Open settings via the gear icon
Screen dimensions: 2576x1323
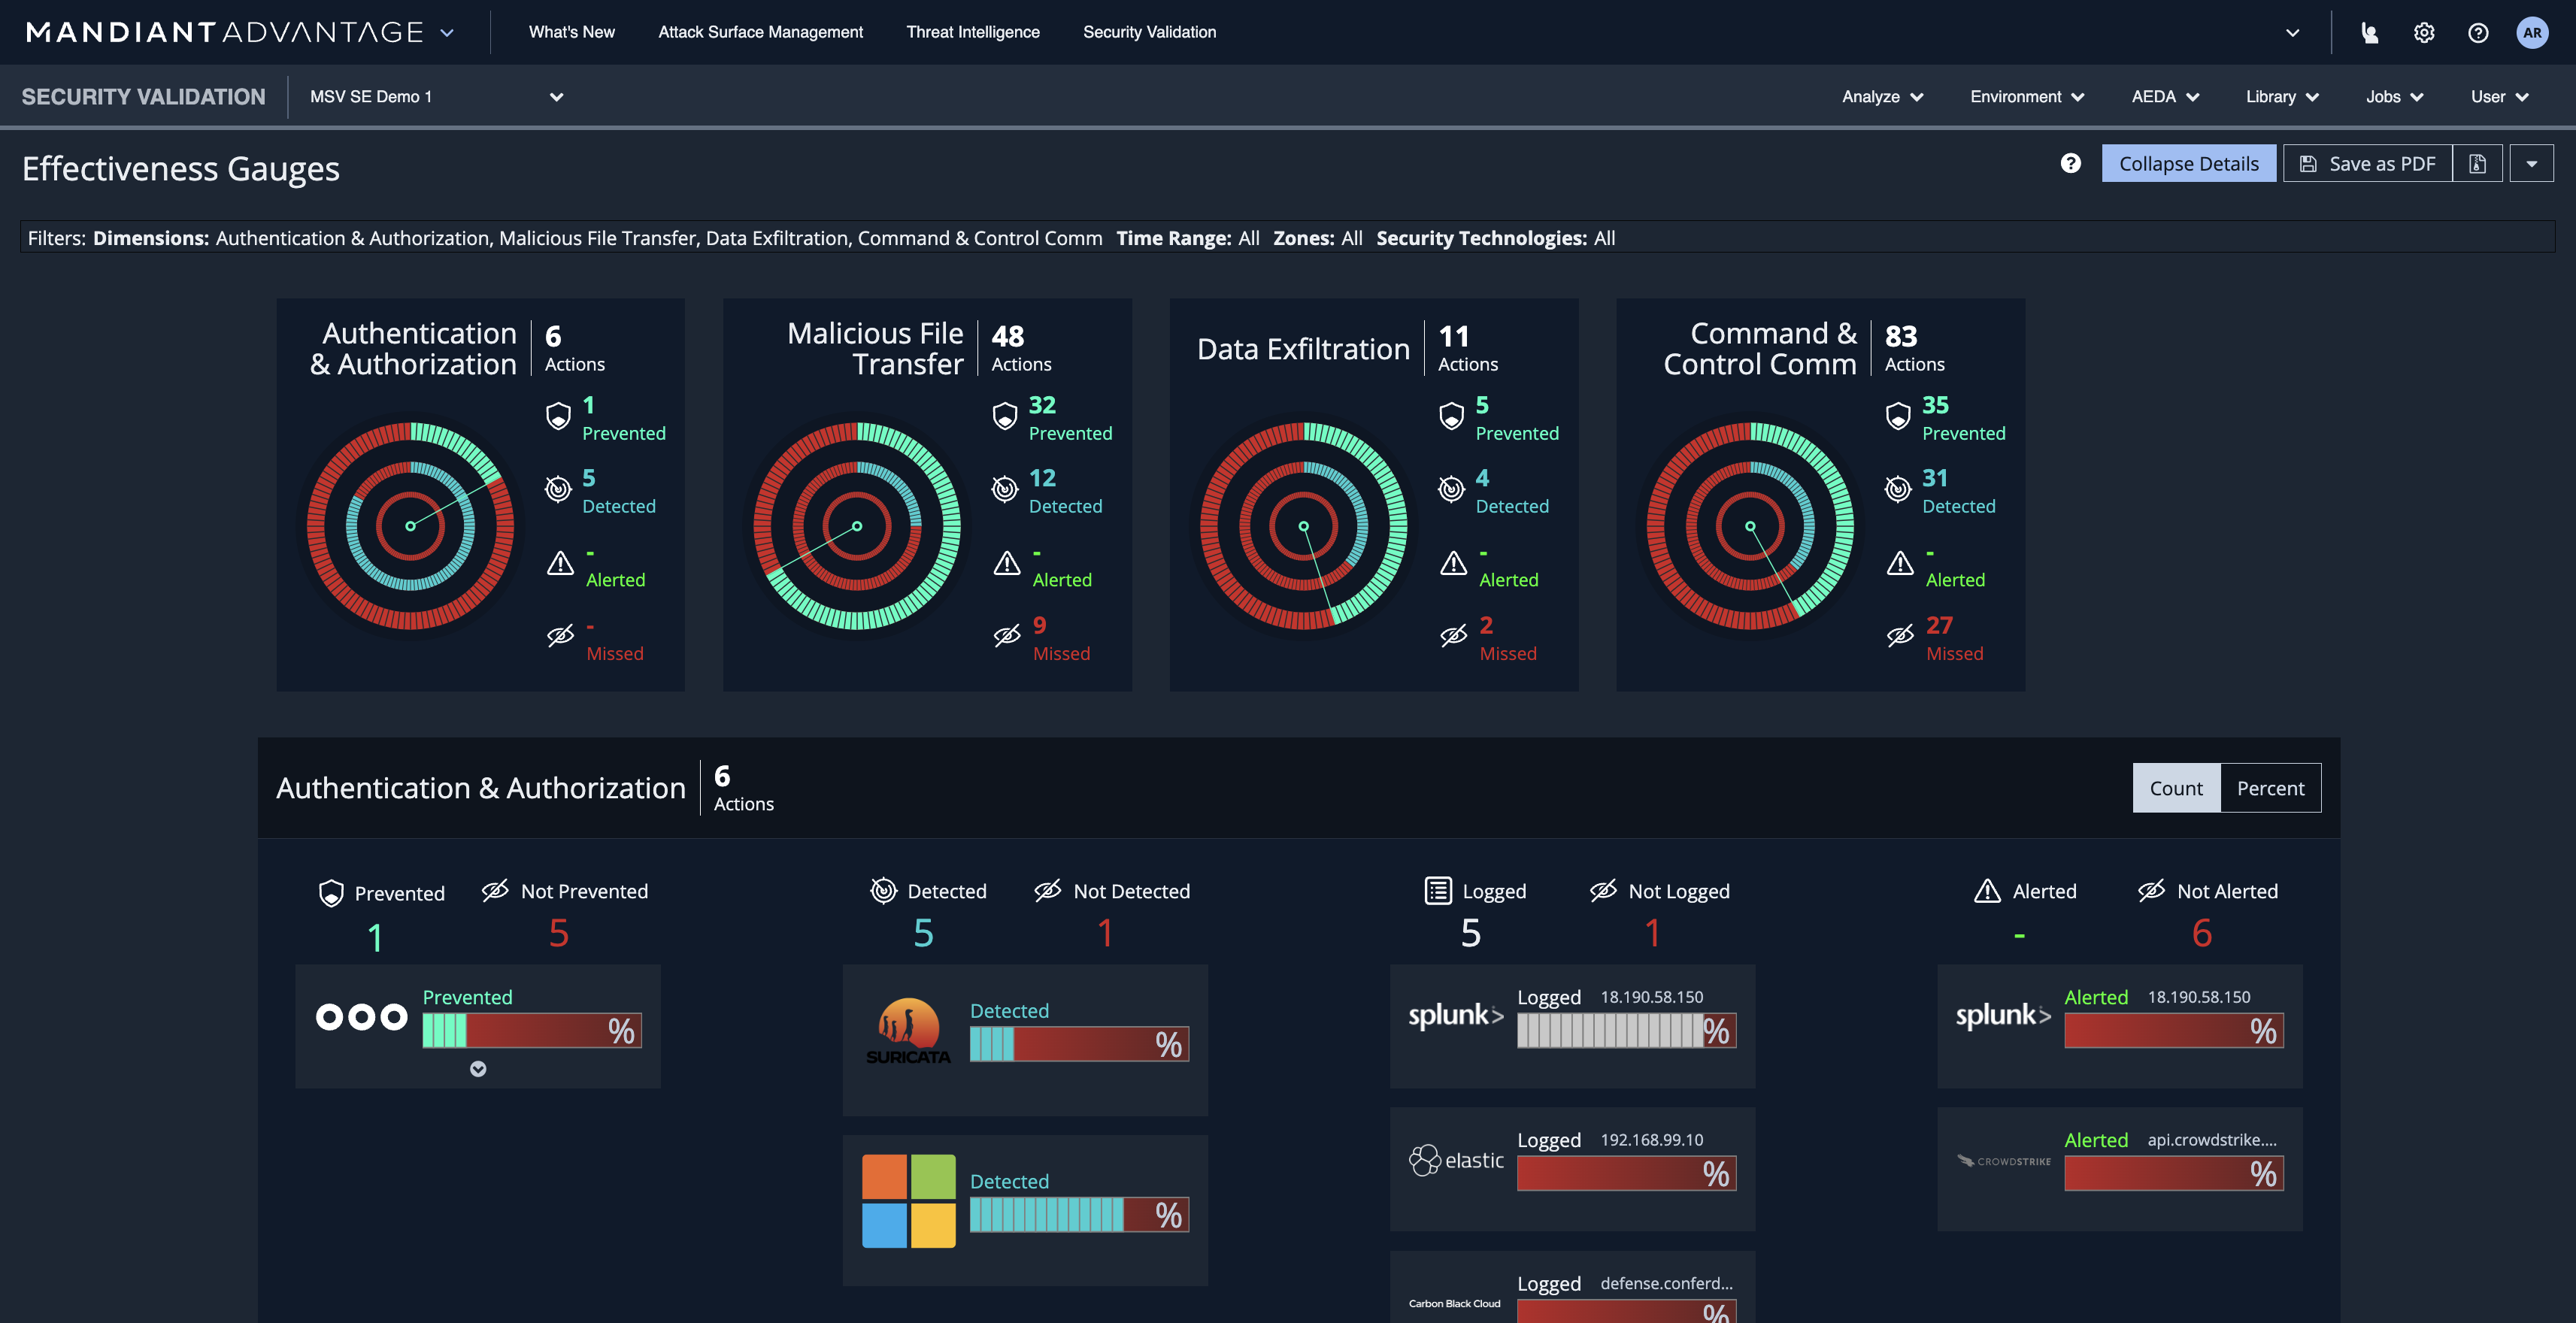tap(2424, 32)
